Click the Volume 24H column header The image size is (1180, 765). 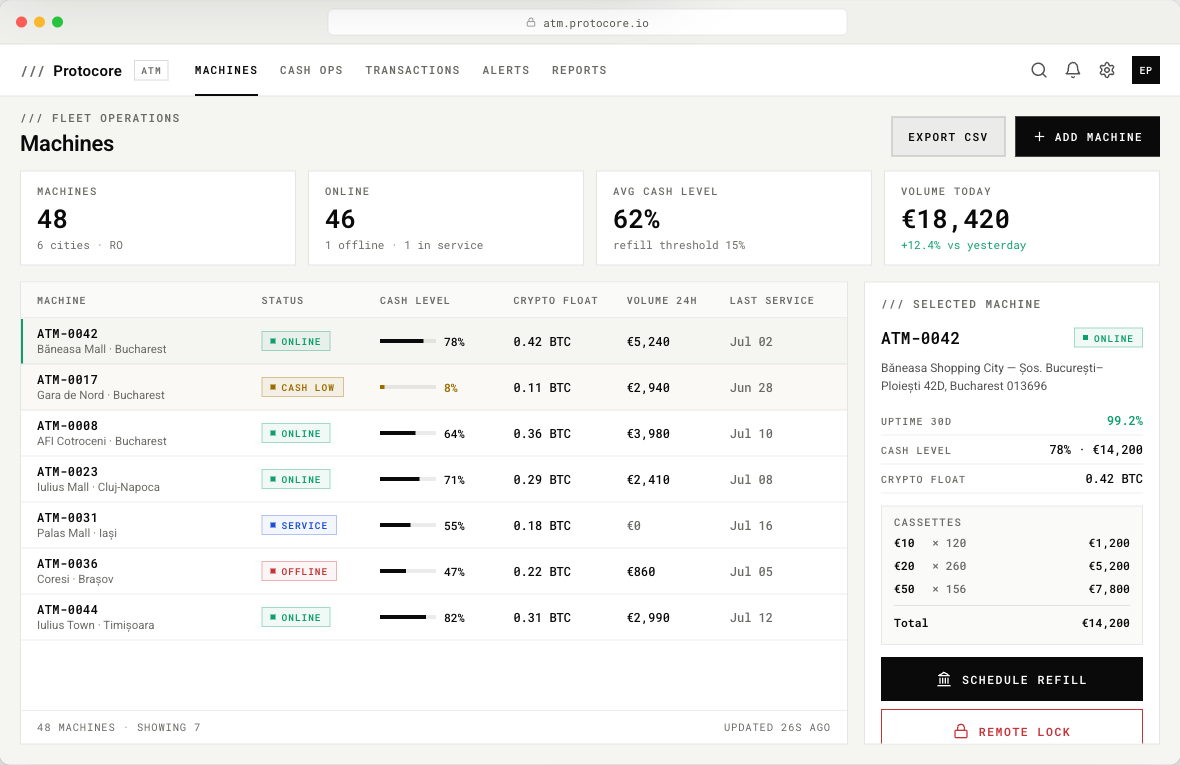(661, 300)
